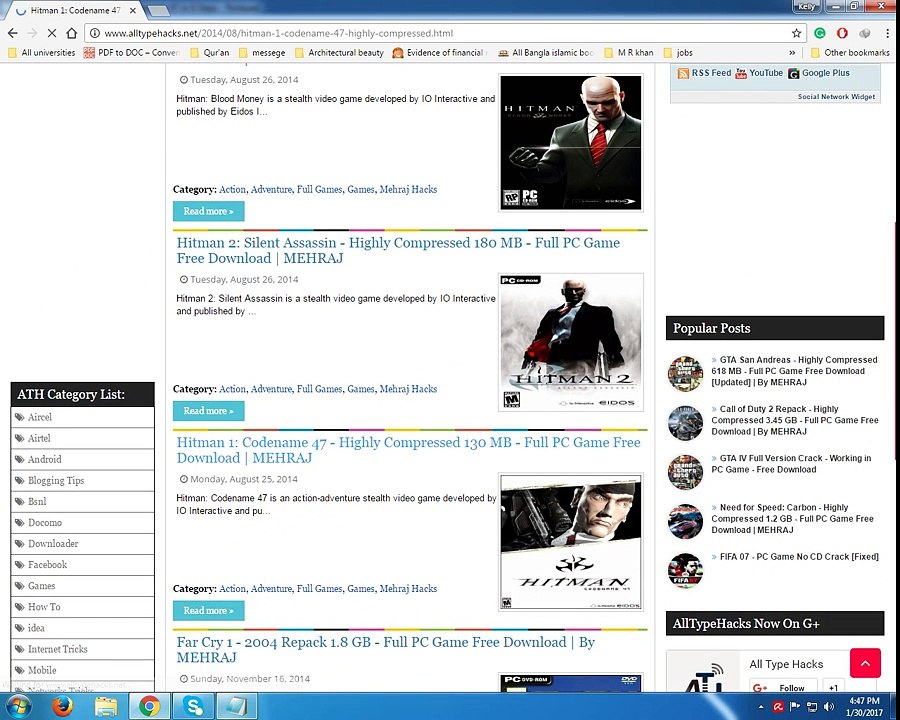Image resolution: width=900 pixels, height=720 pixels.
Task: Click Read more under Hitman 1 Codename 47 post
Action: (x=208, y=611)
